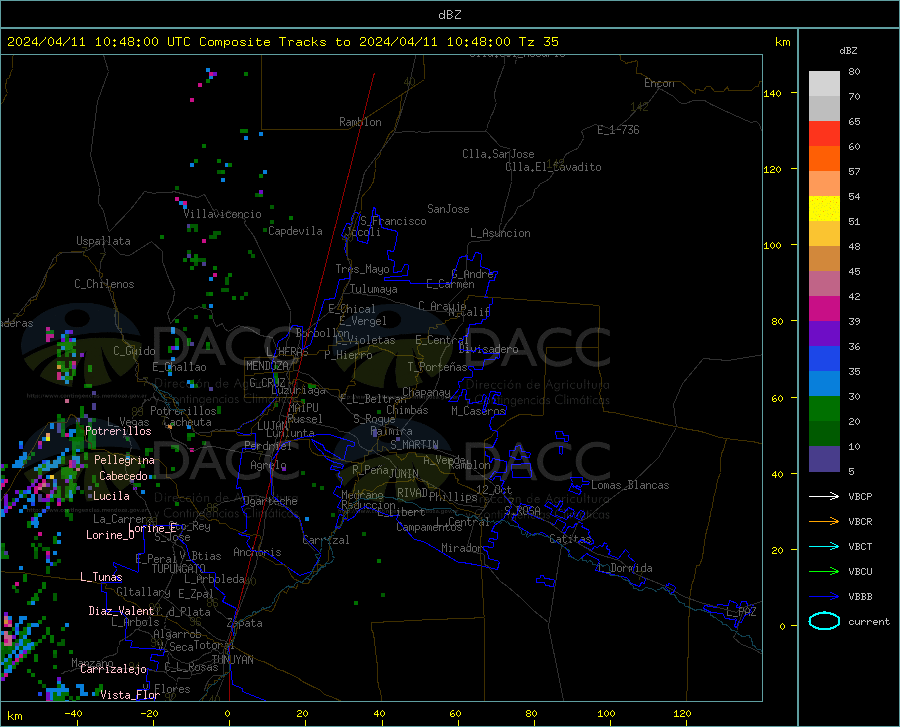The image size is (900, 727).
Task: Click the Capdevila map label
Action: 296,231
